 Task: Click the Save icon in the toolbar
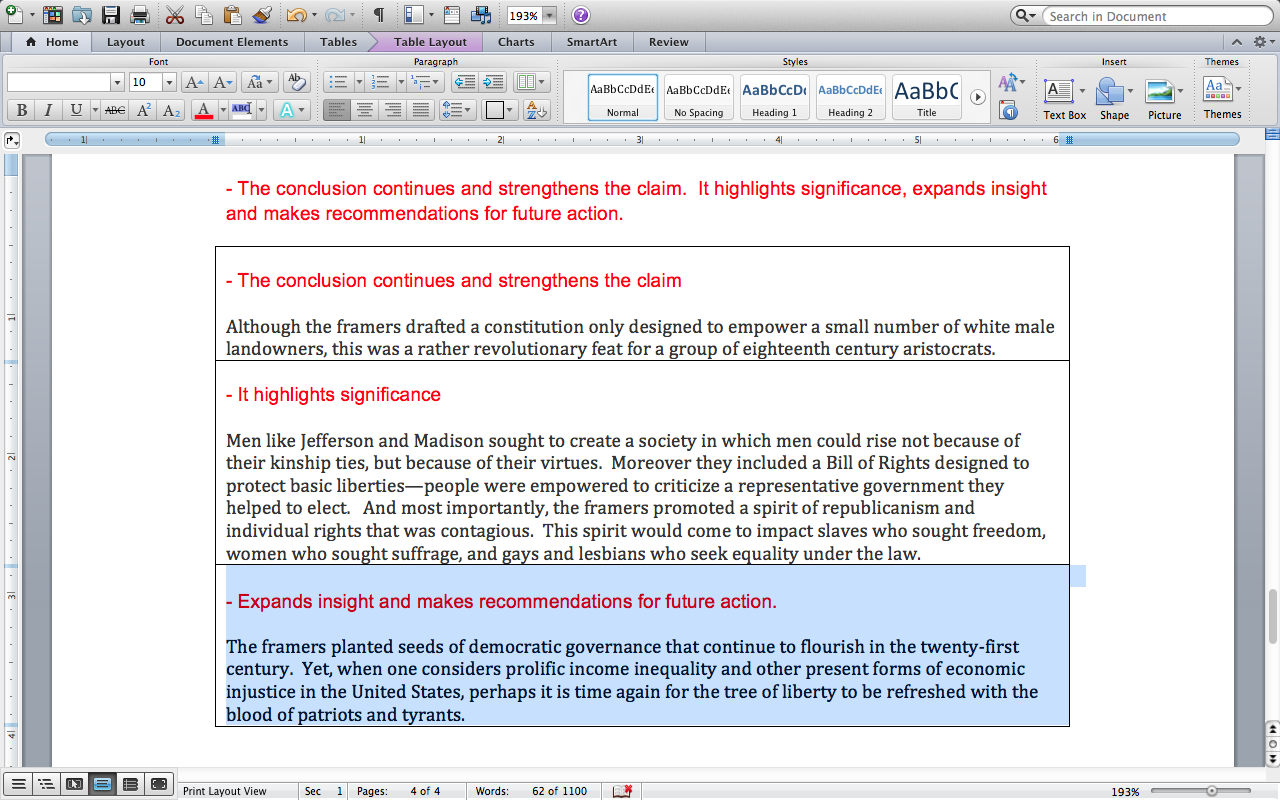tap(110, 15)
